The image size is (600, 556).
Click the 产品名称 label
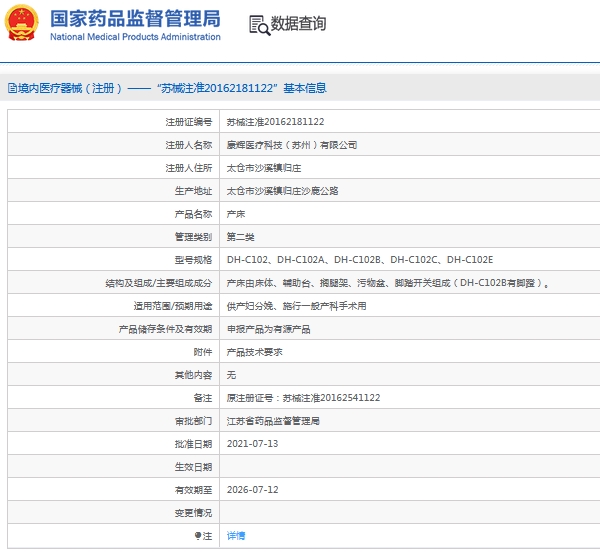193,214
